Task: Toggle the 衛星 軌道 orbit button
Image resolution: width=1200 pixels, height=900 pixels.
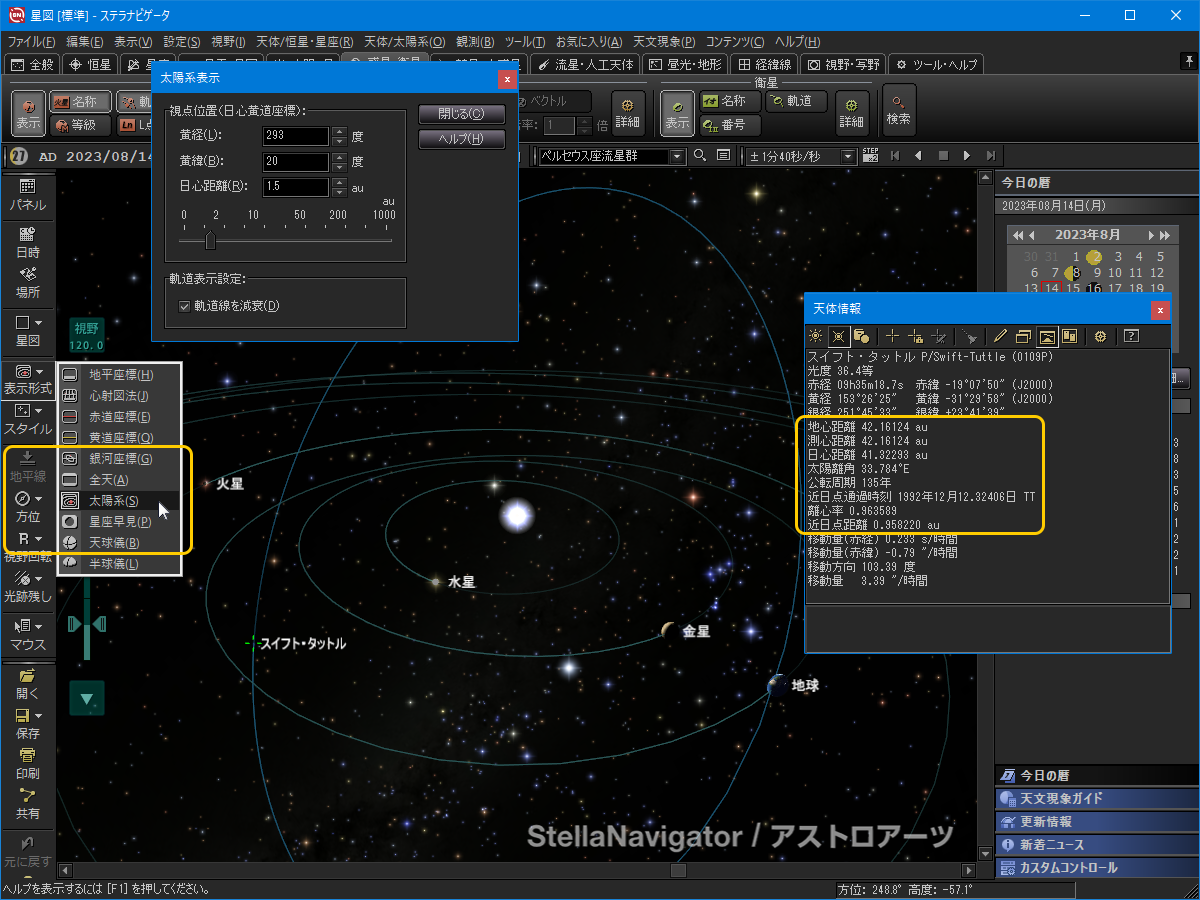Action: click(796, 101)
